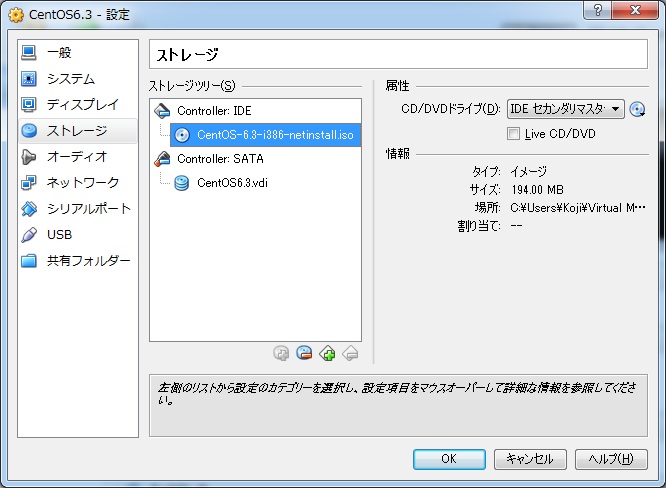Click the ヘルプ(H) button
The height and width of the screenshot is (488, 666).
click(x=611, y=459)
